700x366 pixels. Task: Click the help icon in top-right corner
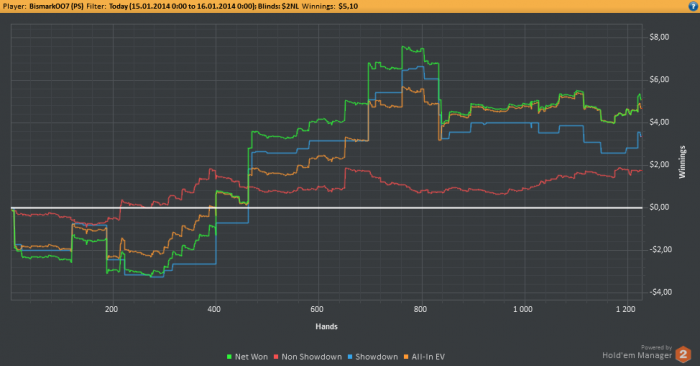(693, 6)
